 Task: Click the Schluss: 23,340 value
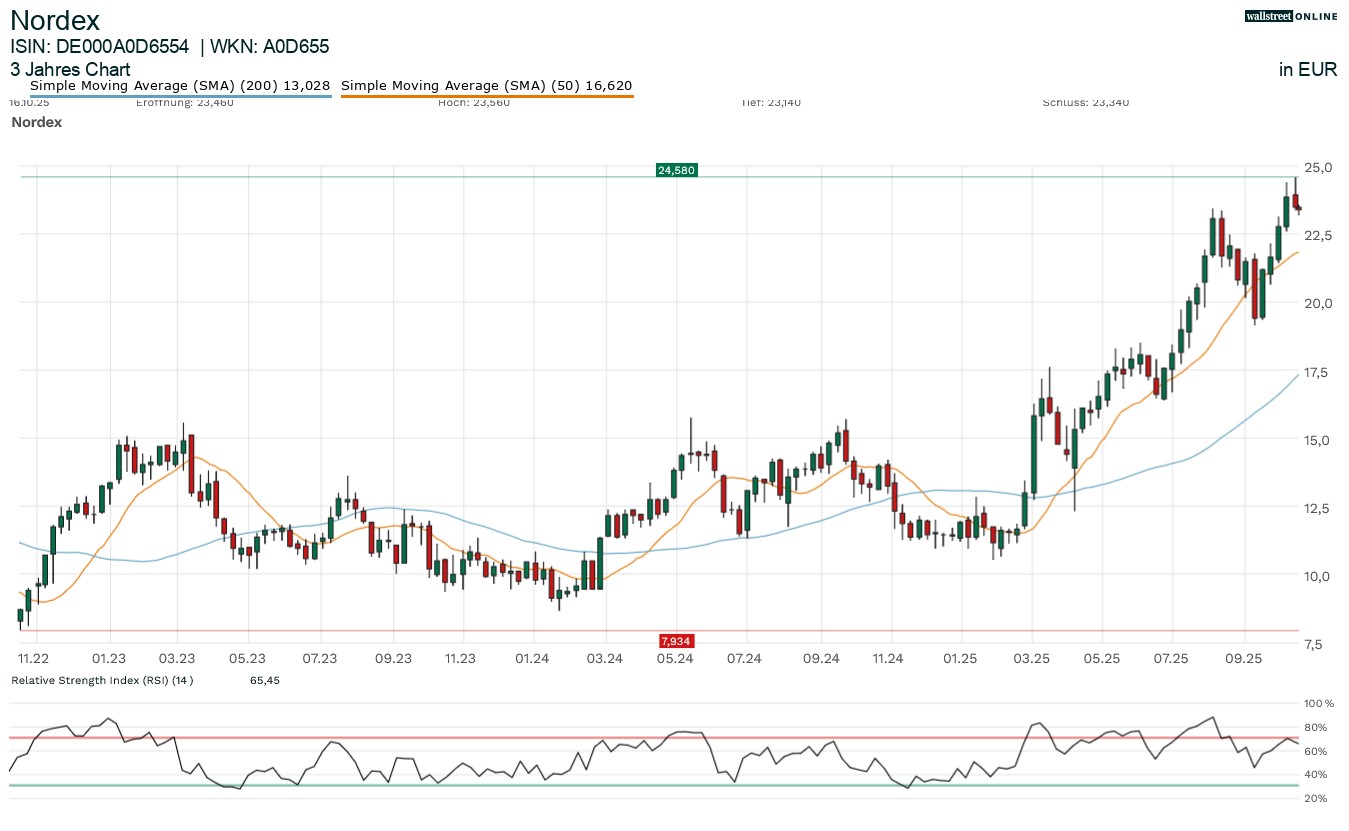click(x=1086, y=101)
